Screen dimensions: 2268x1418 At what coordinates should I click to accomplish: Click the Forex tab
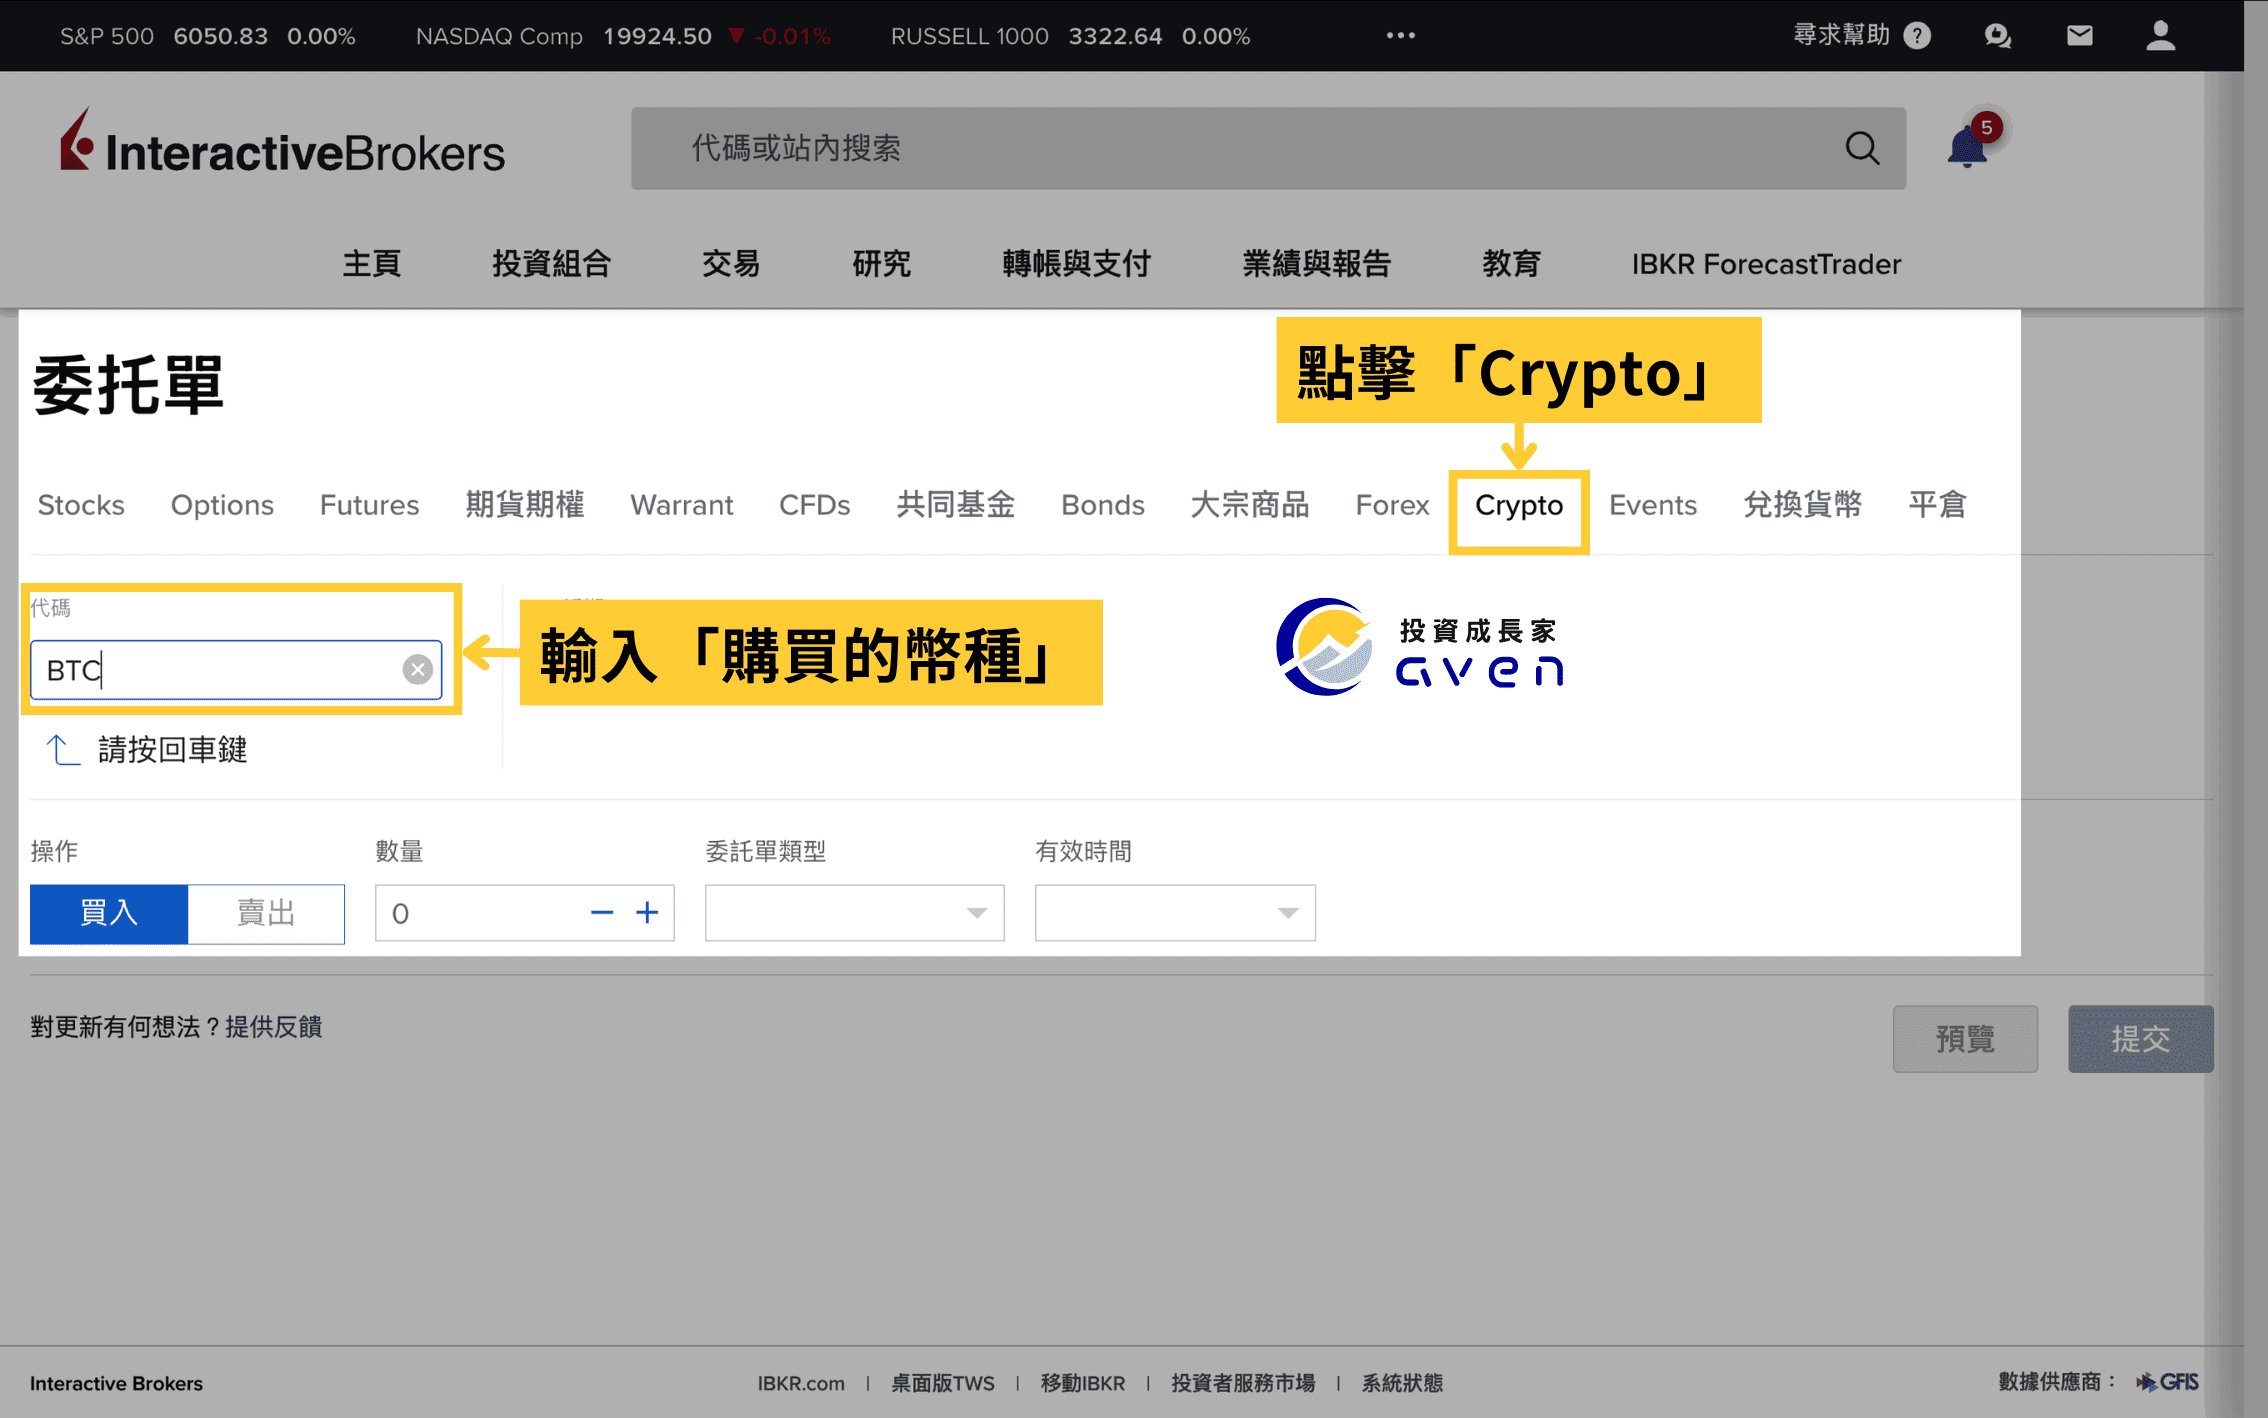pyautogui.click(x=1391, y=505)
